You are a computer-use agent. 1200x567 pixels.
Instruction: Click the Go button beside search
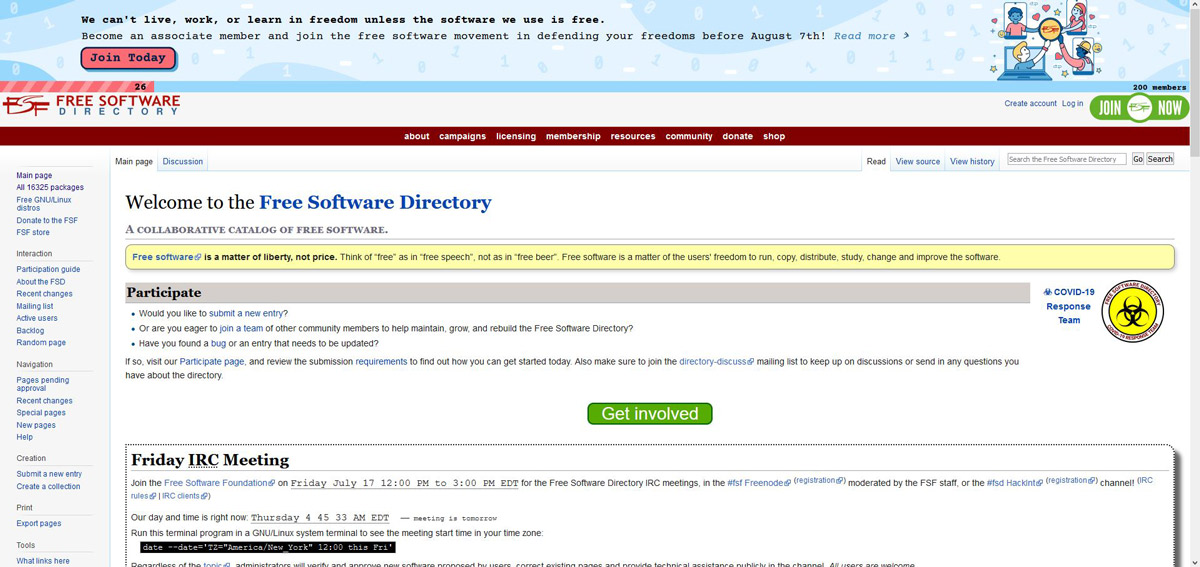pyautogui.click(x=1137, y=159)
